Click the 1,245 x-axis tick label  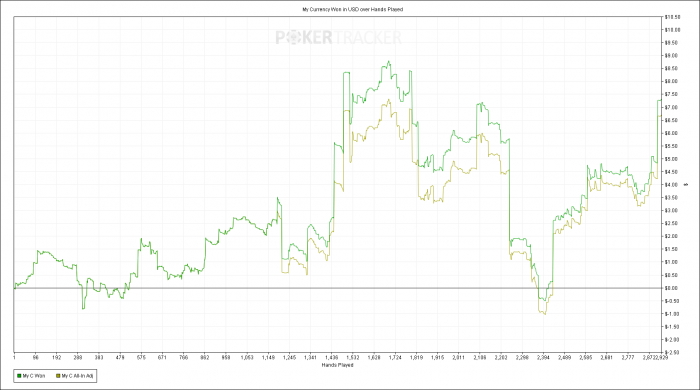[289, 357]
